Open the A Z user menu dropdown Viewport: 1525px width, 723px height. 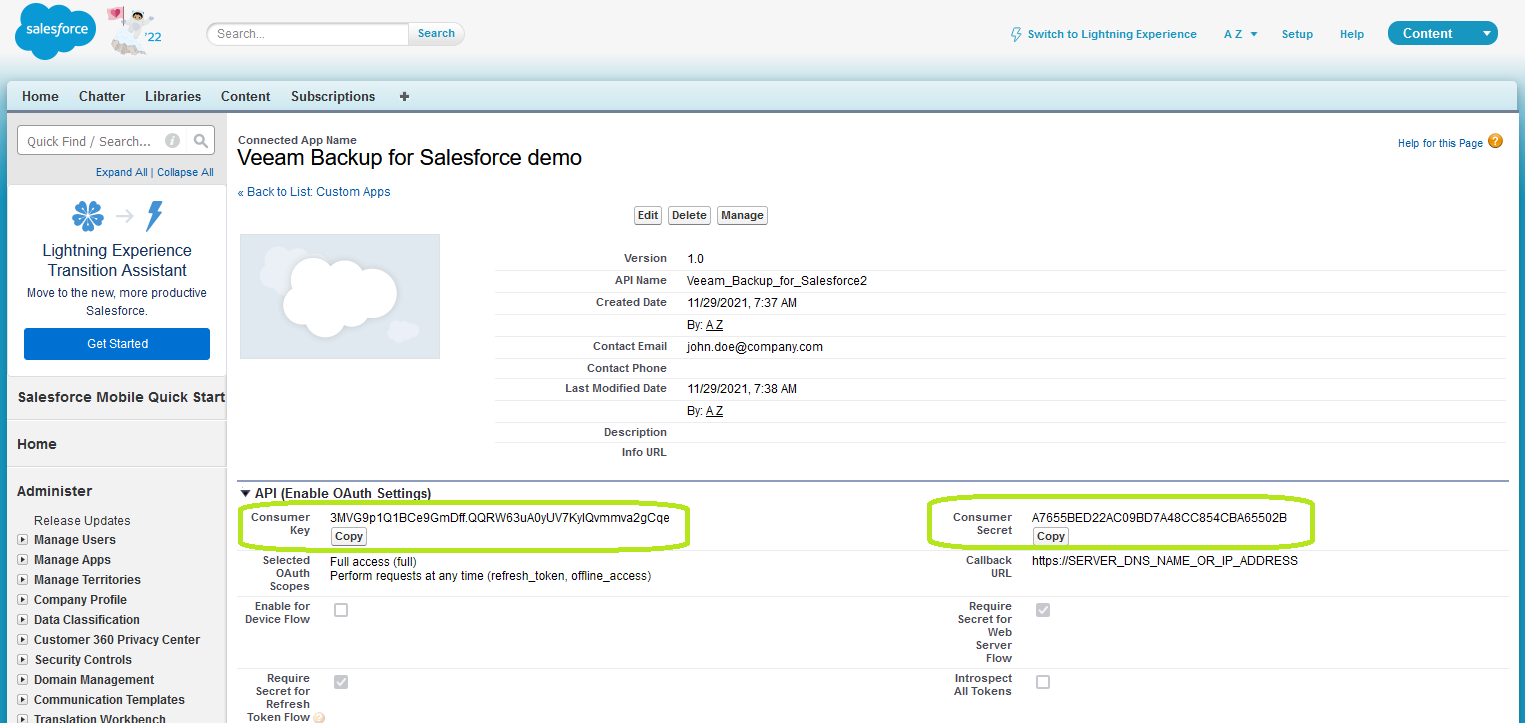pyautogui.click(x=1241, y=34)
